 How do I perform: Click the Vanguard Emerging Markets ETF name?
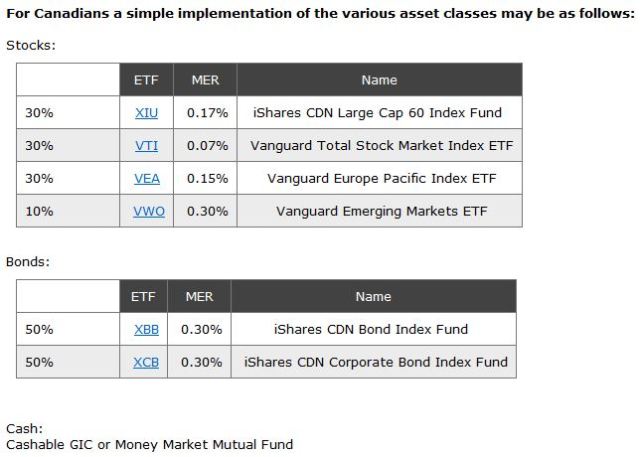[x=380, y=212]
